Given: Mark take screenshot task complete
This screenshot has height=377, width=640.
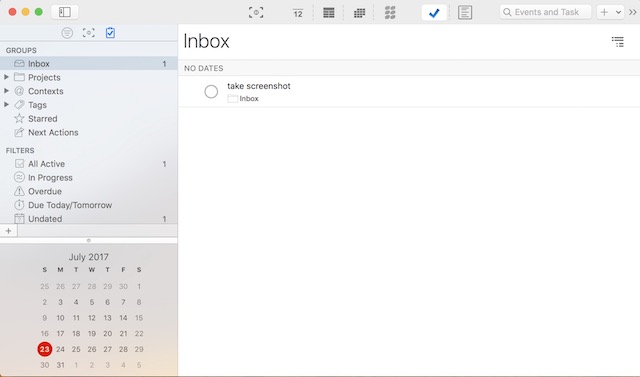Looking at the screenshot, I should pos(211,92).
